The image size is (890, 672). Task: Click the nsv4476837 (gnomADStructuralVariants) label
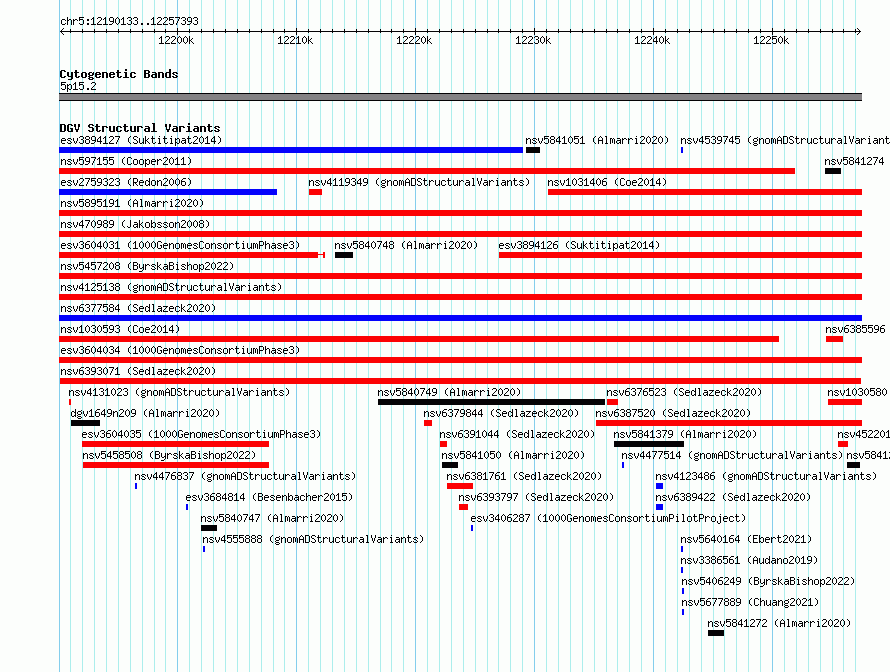[245, 476]
